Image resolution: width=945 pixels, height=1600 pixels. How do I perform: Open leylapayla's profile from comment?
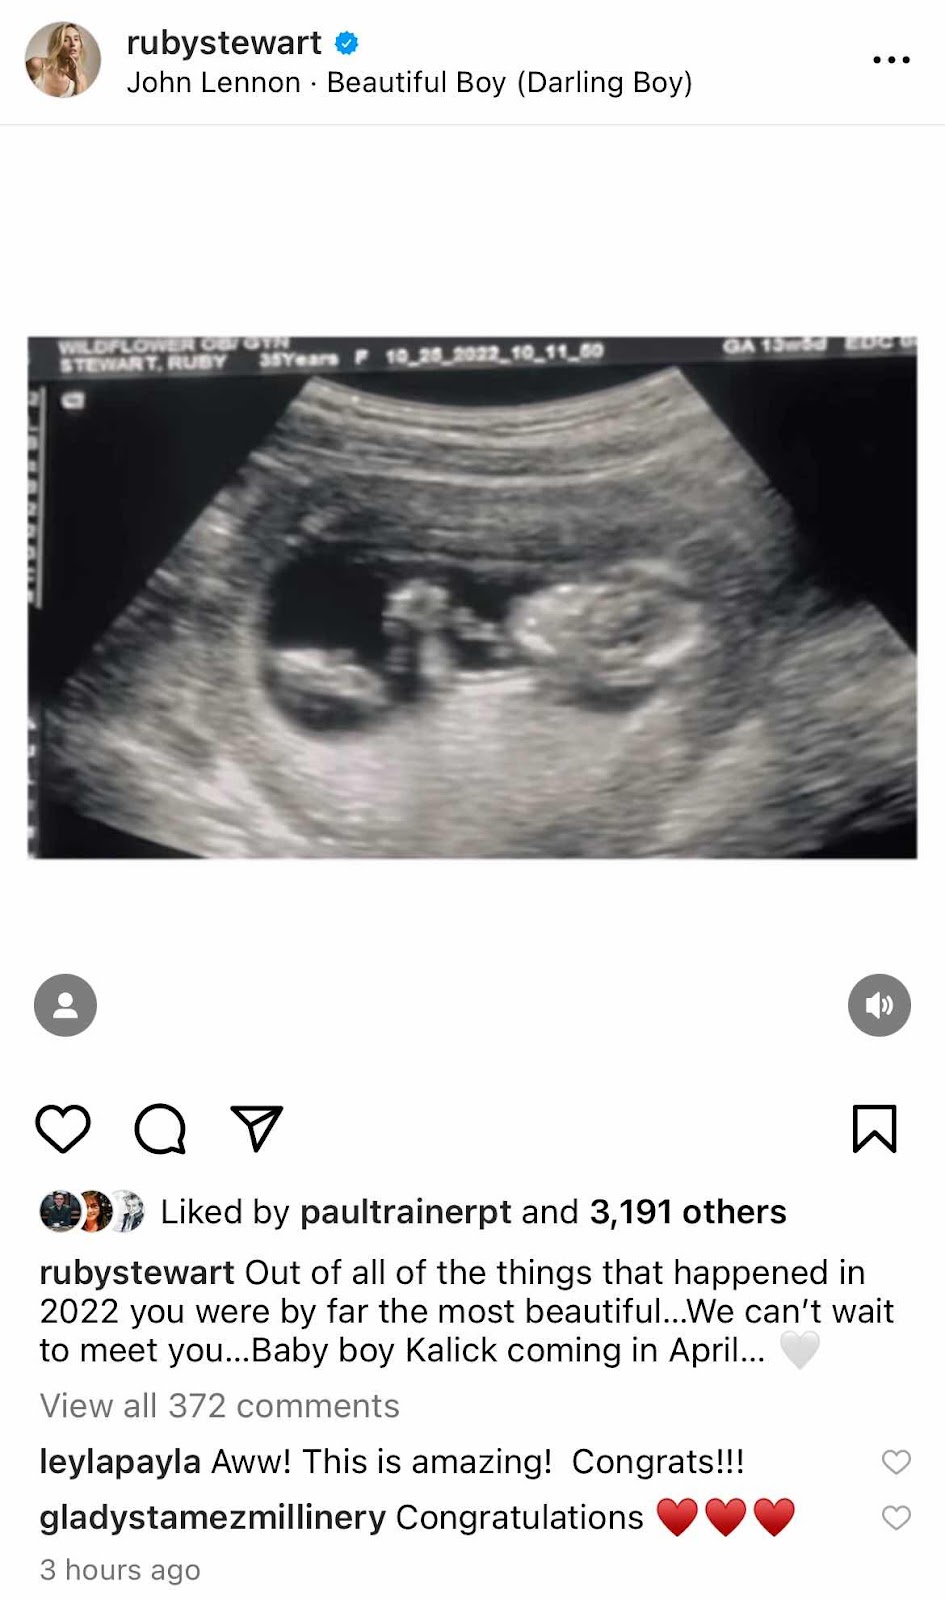120,1462
